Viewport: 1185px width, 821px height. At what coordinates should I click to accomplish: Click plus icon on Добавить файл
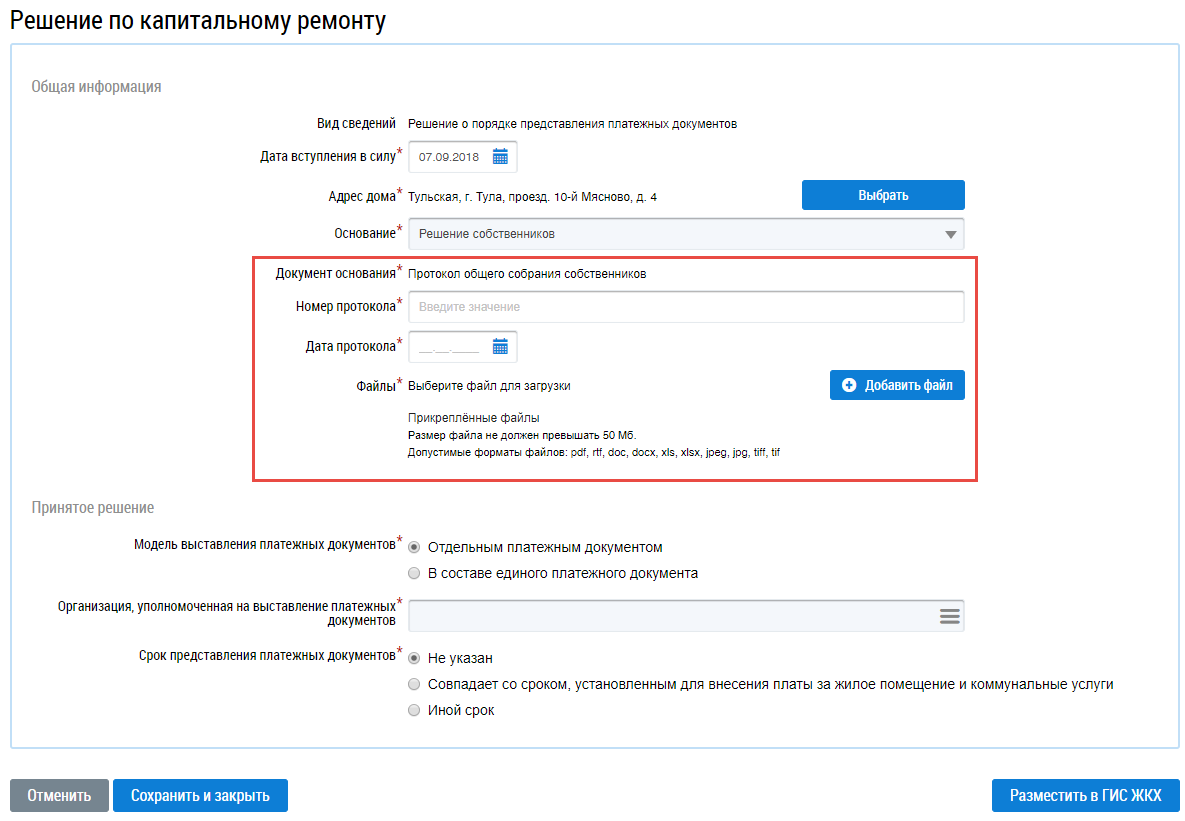850,385
